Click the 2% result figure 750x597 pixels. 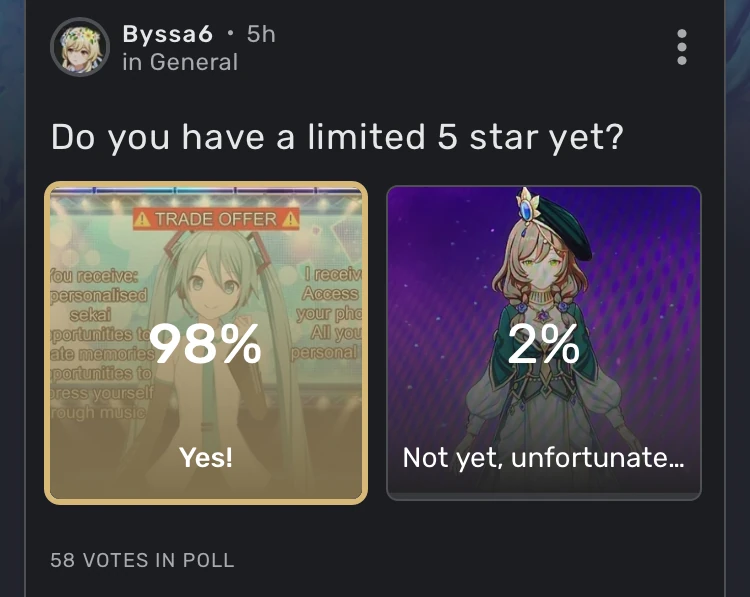(543, 345)
